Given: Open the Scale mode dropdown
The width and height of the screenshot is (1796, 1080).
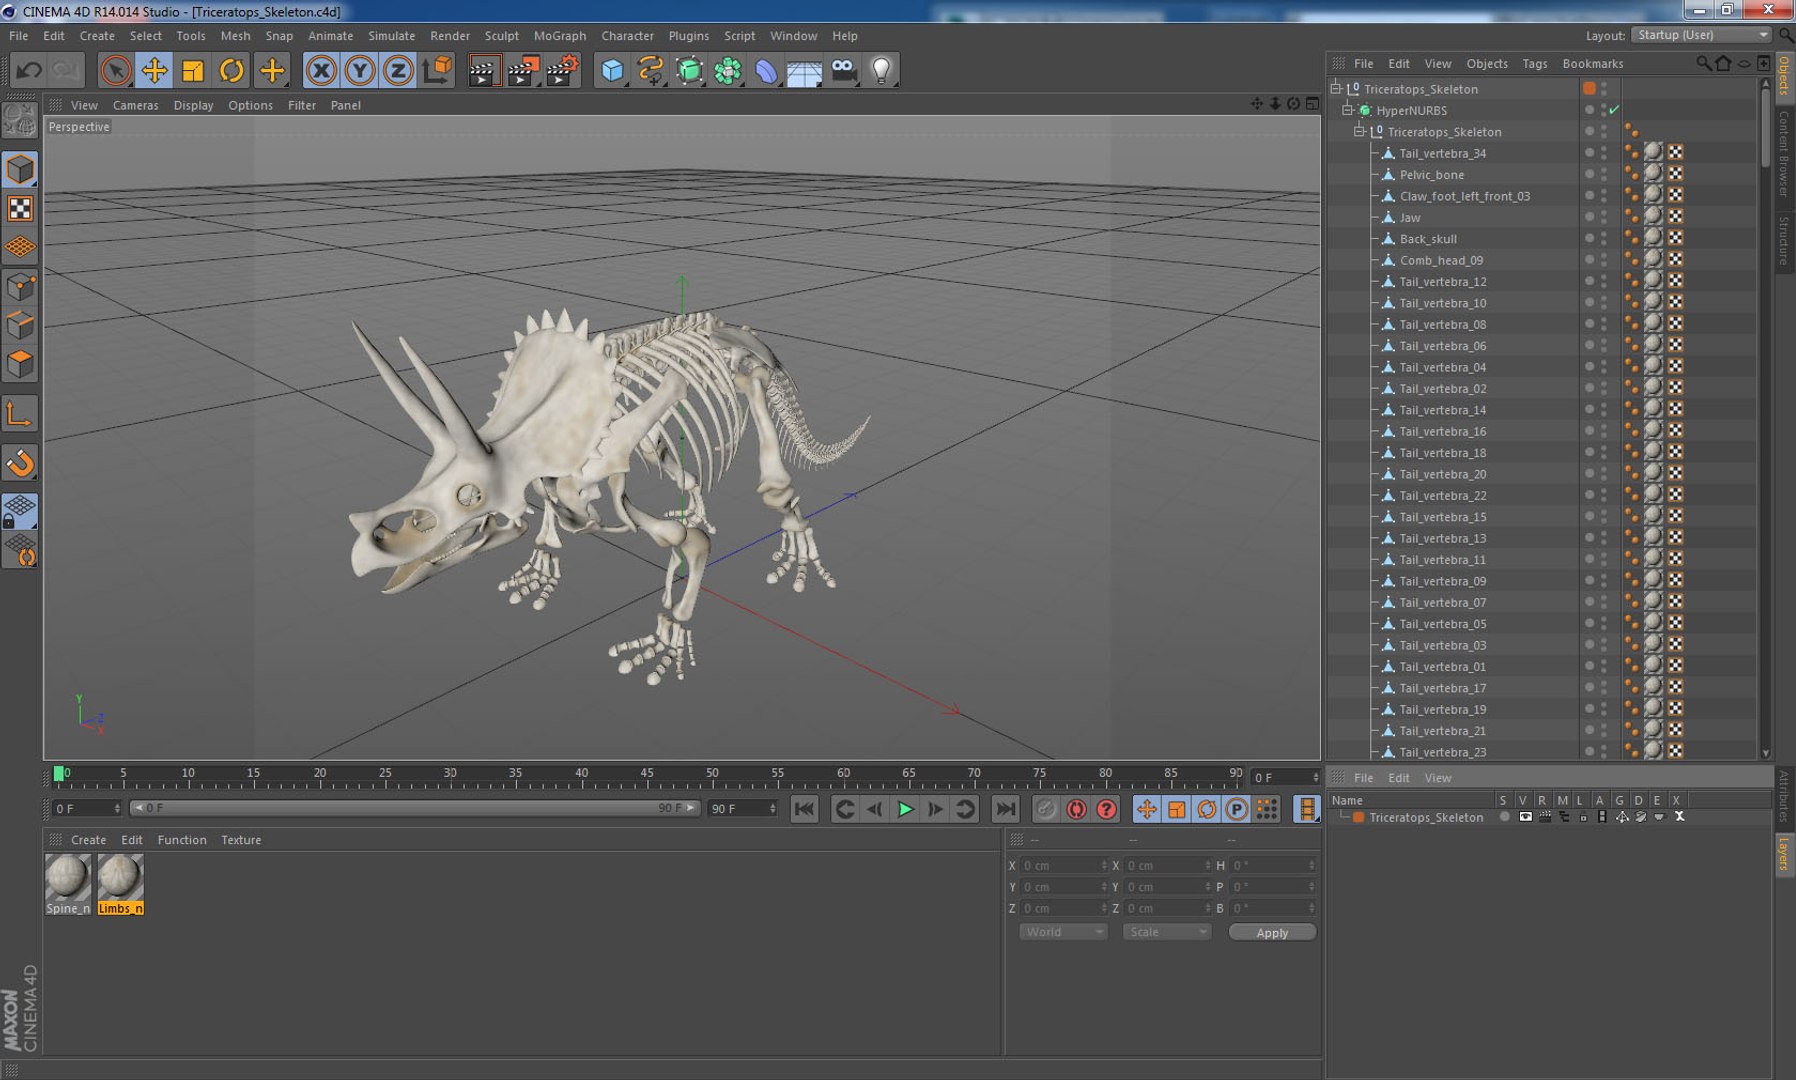Looking at the screenshot, I should [1166, 932].
